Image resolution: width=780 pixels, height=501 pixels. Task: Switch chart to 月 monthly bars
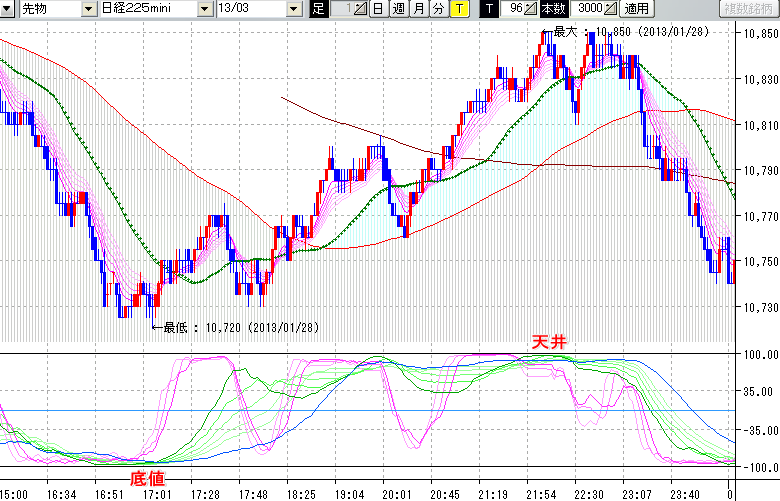tap(419, 9)
